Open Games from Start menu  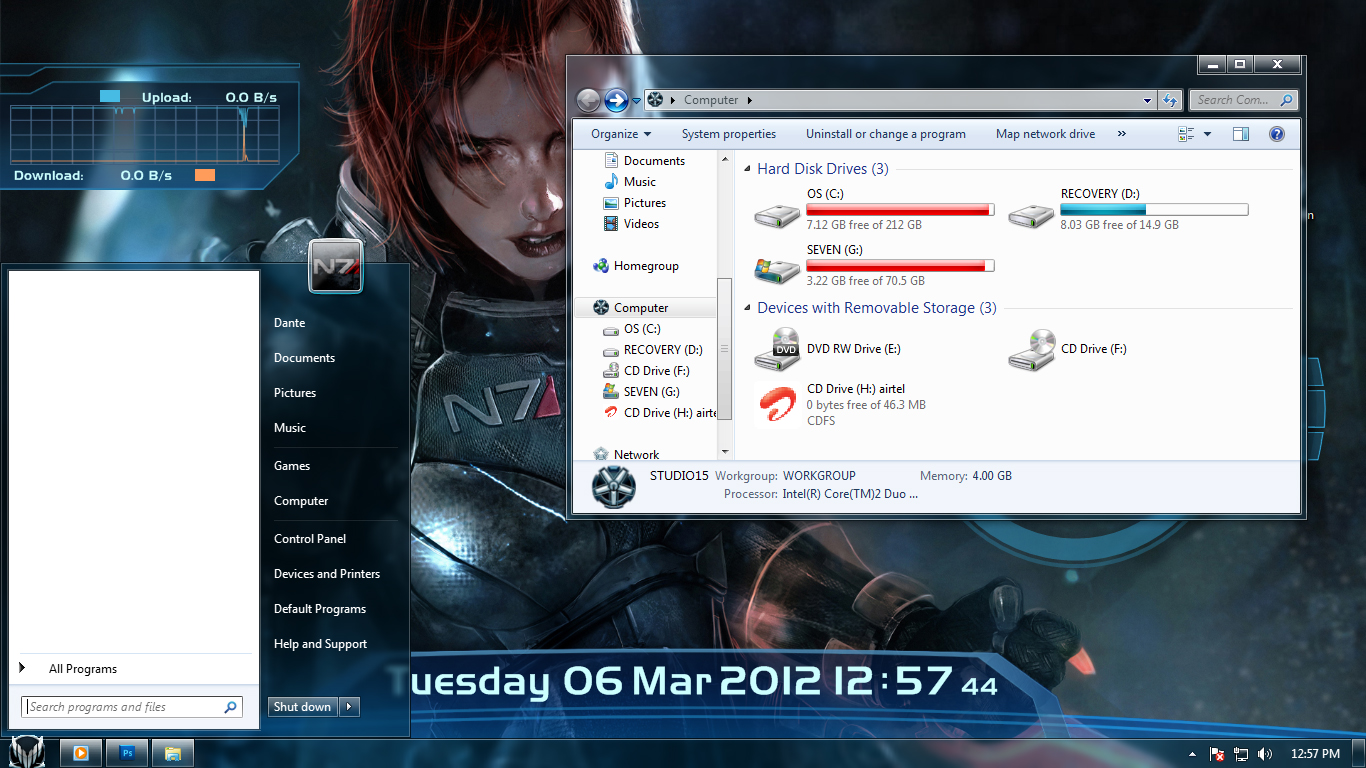click(292, 466)
